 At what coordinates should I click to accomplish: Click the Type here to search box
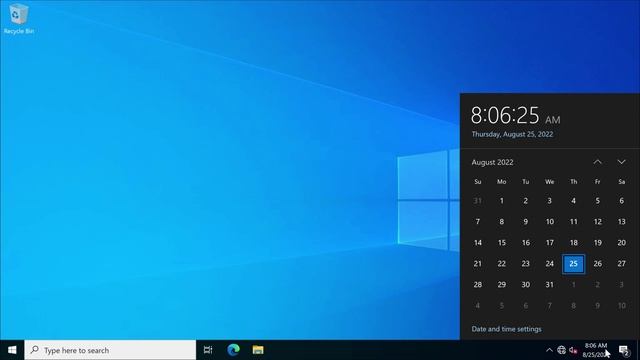coord(110,350)
